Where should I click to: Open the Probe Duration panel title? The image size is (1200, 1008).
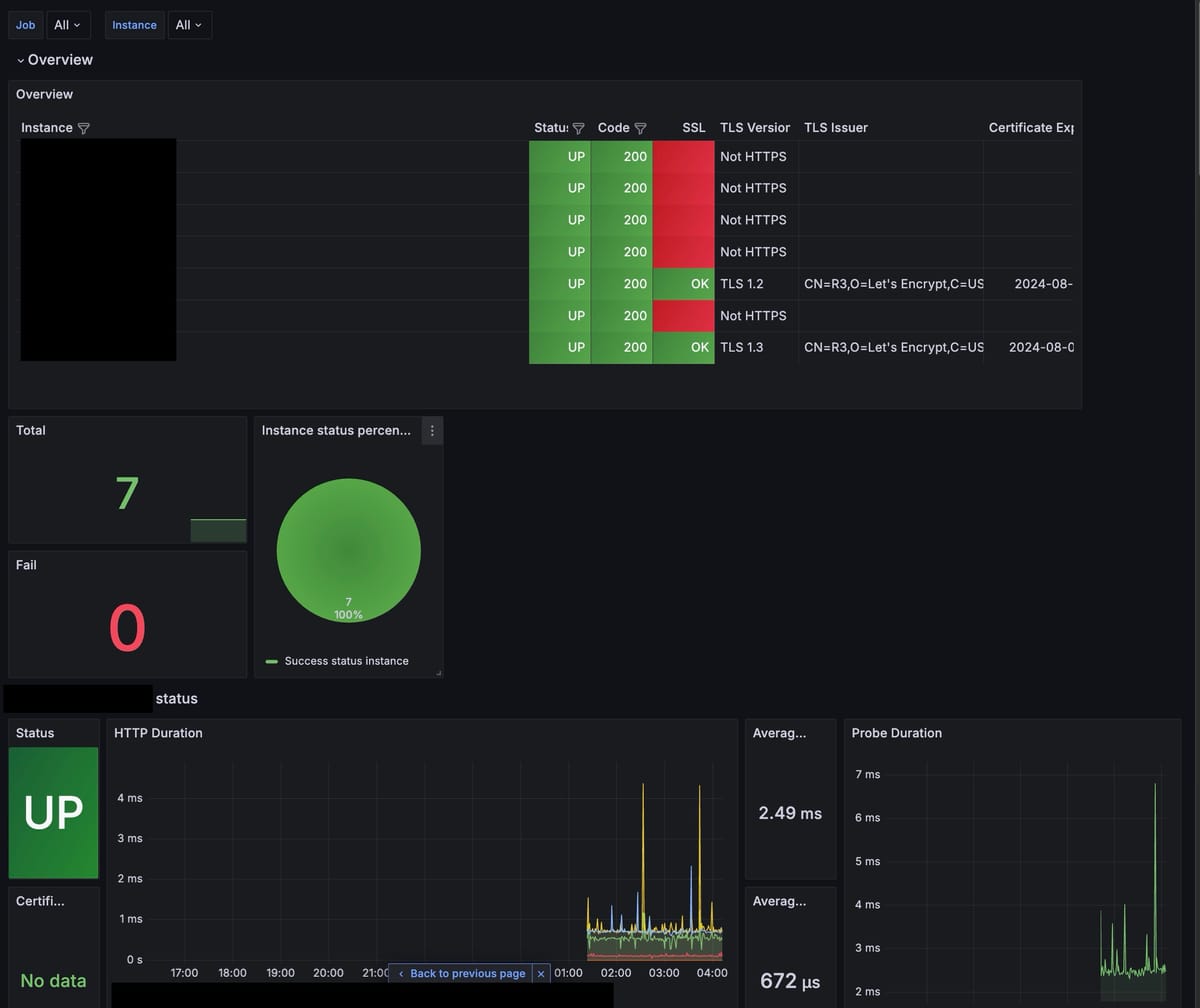pyautogui.click(x=897, y=733)
